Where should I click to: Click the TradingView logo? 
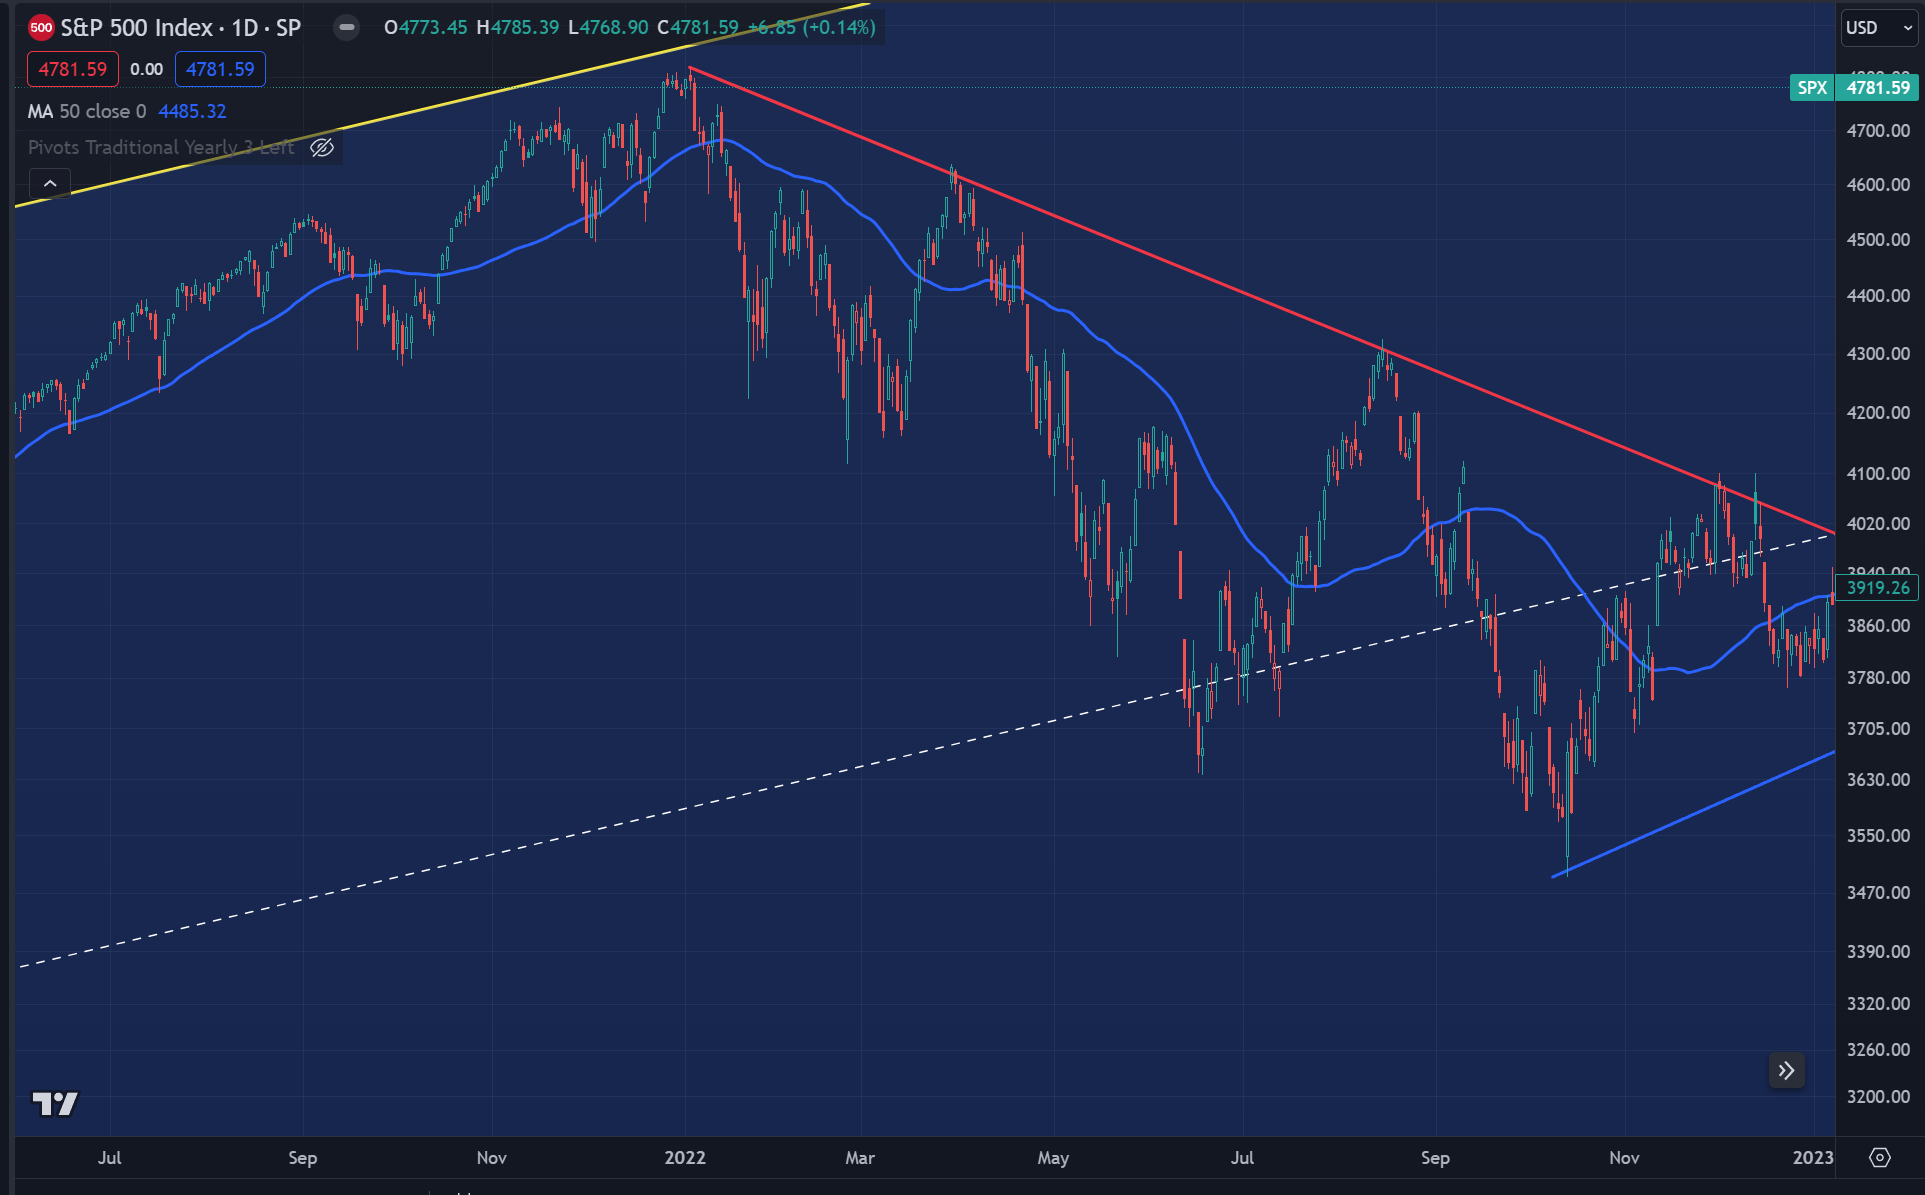click(x=55, y=1103)
